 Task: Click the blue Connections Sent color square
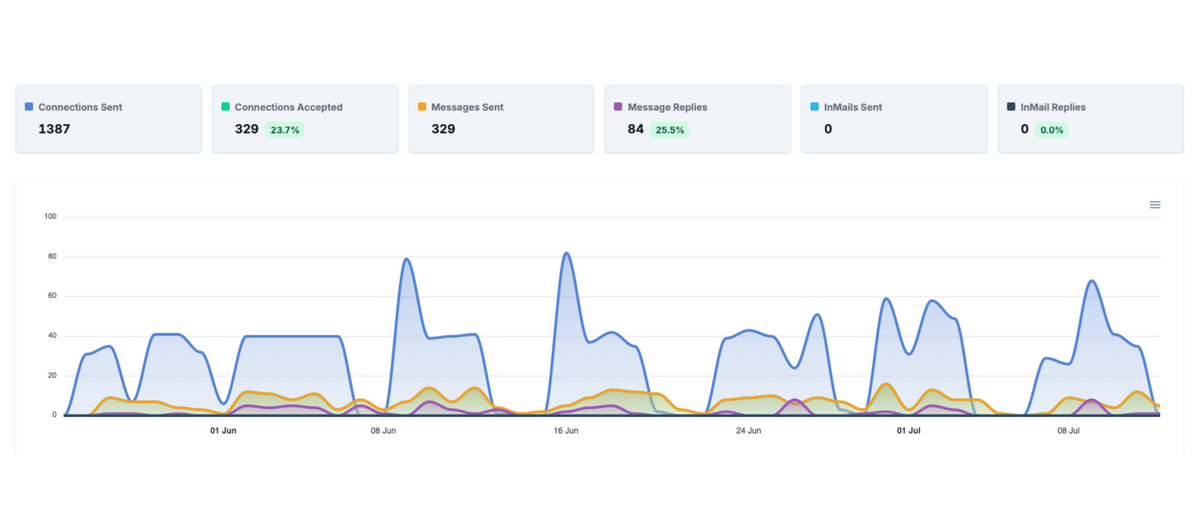pyautogui.click(x=29, y=107)
